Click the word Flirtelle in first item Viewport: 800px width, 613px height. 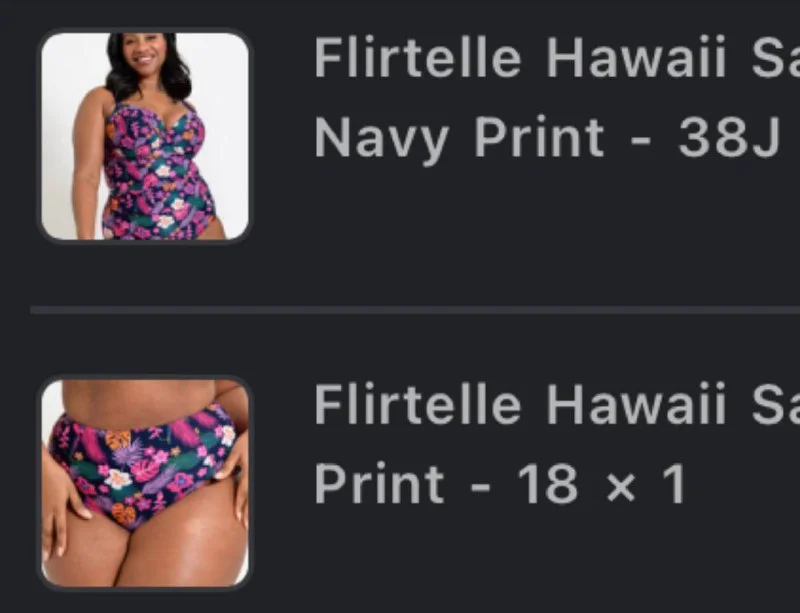[x=417, y=57]
